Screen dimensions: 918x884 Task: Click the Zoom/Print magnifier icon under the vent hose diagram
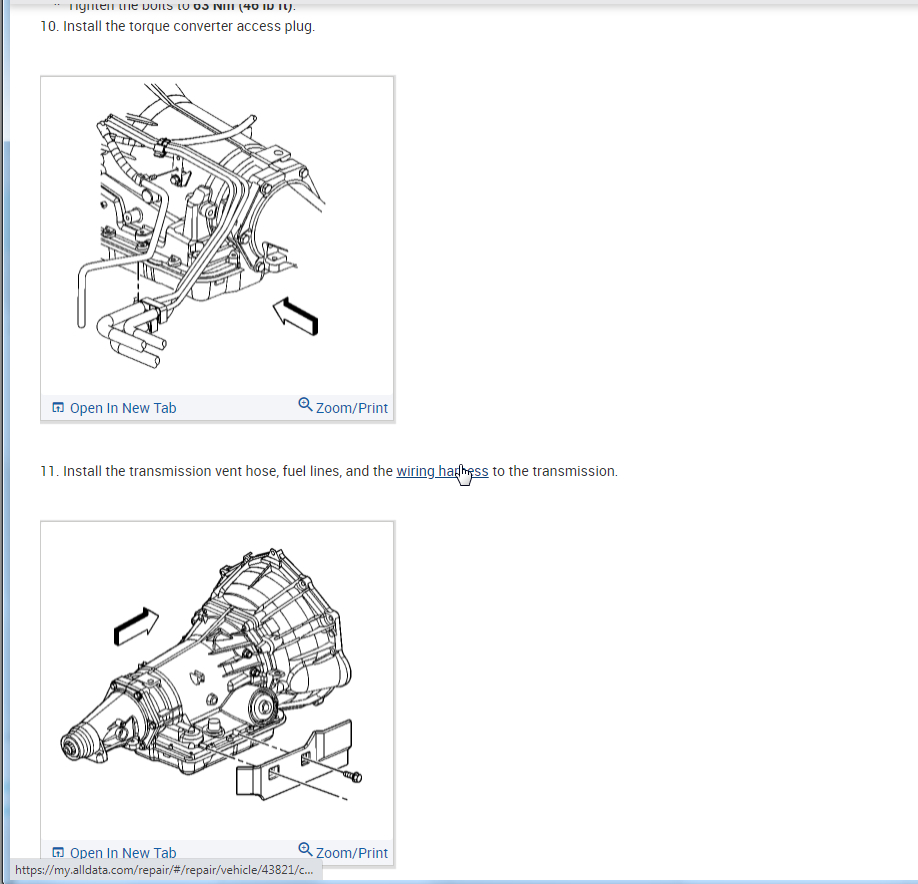tap(305, 405)
